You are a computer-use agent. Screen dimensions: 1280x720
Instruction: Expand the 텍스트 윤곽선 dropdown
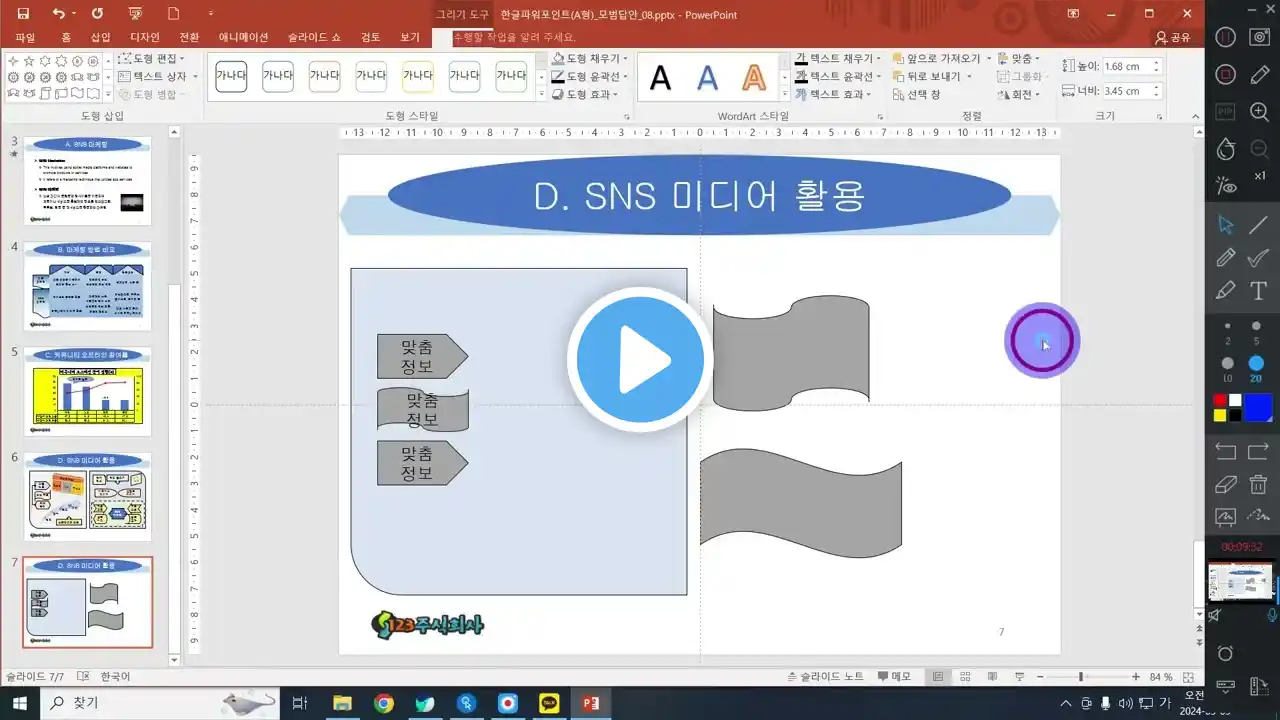pyautogui.click(x=879, y=77)
